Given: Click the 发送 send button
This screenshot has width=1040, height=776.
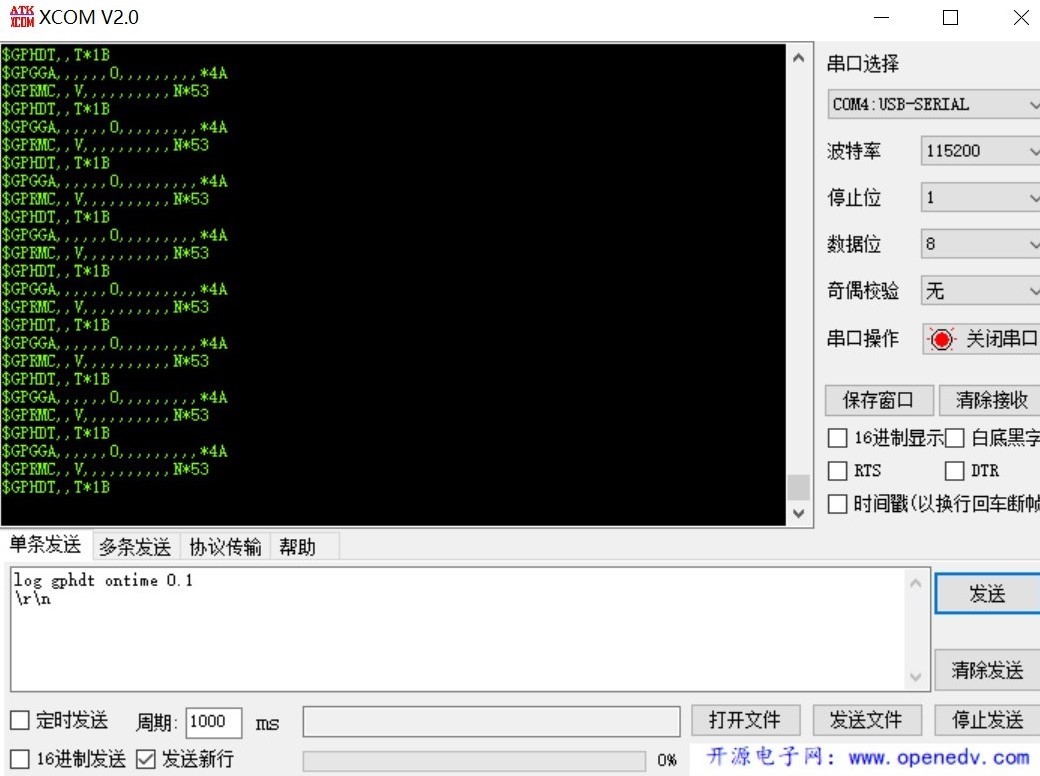Looking at the screenshot, I should tap(988, 593).
